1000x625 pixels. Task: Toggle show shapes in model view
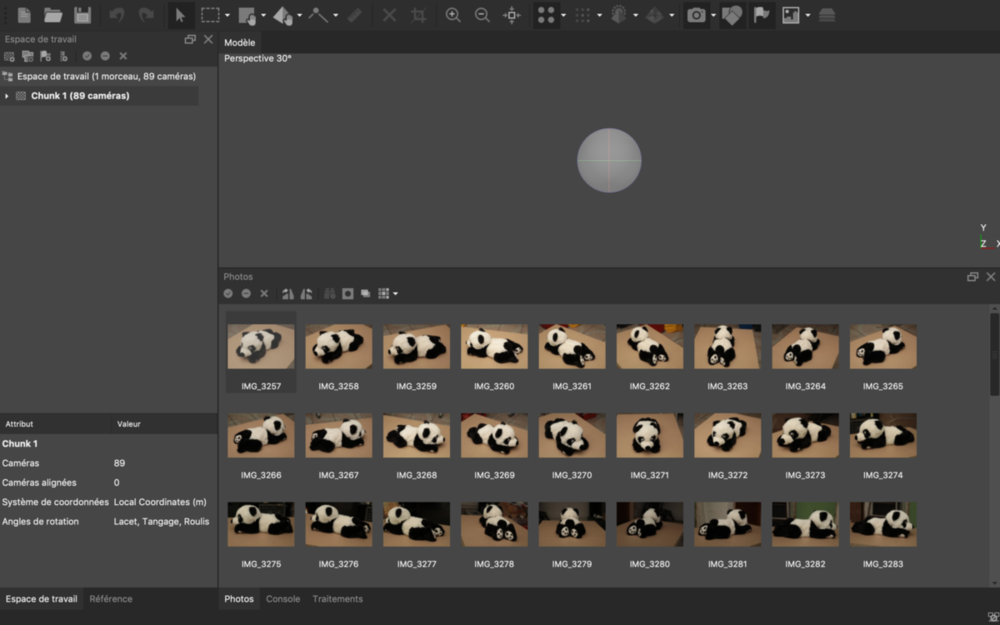732,15
